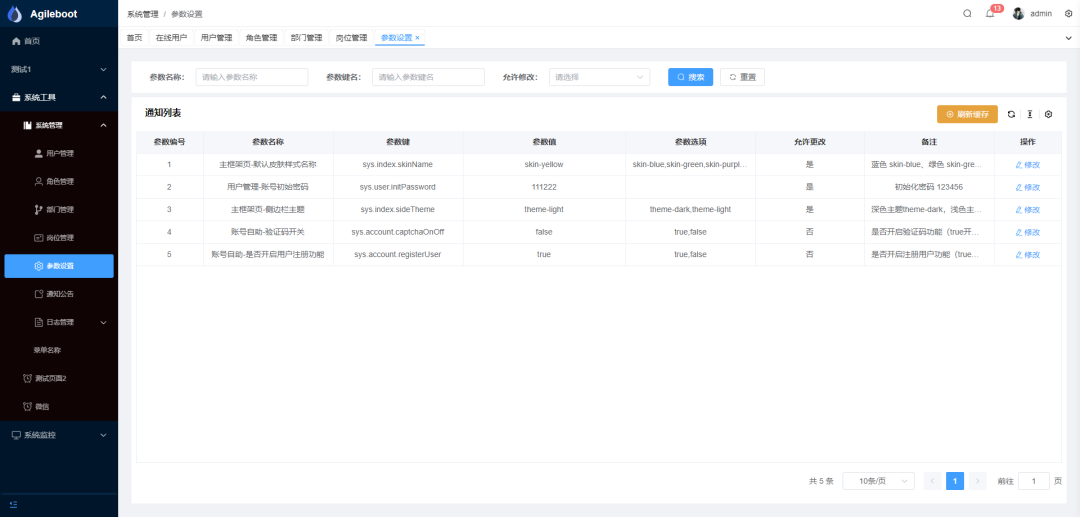Close the 参数设置 tab
This screenshot has width=1080, height=517.
(417, 38)
